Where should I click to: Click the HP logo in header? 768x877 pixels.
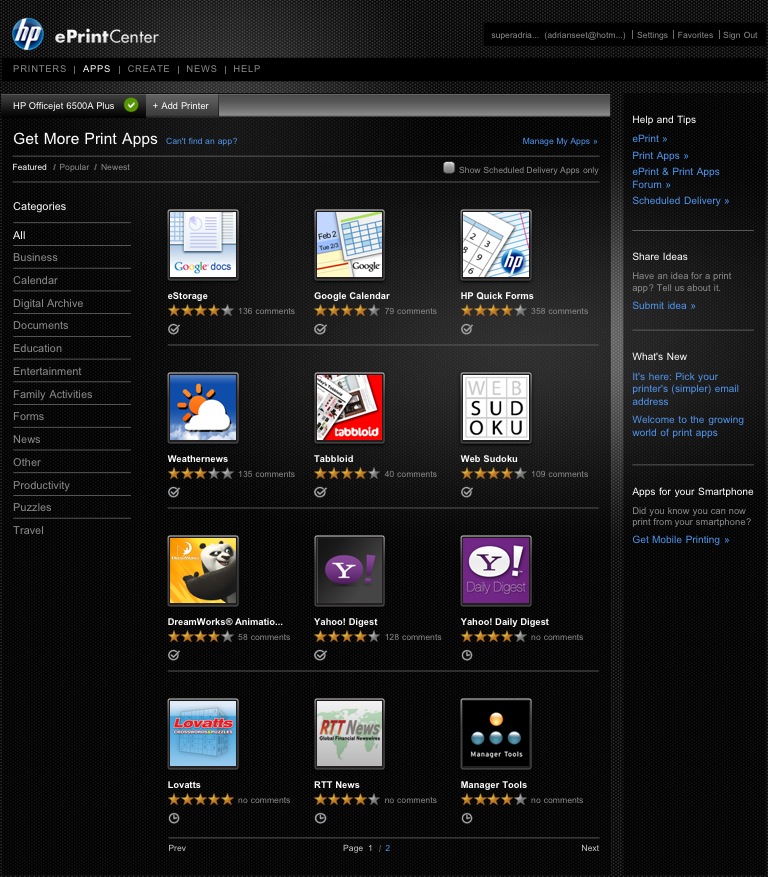click(27, 34)
